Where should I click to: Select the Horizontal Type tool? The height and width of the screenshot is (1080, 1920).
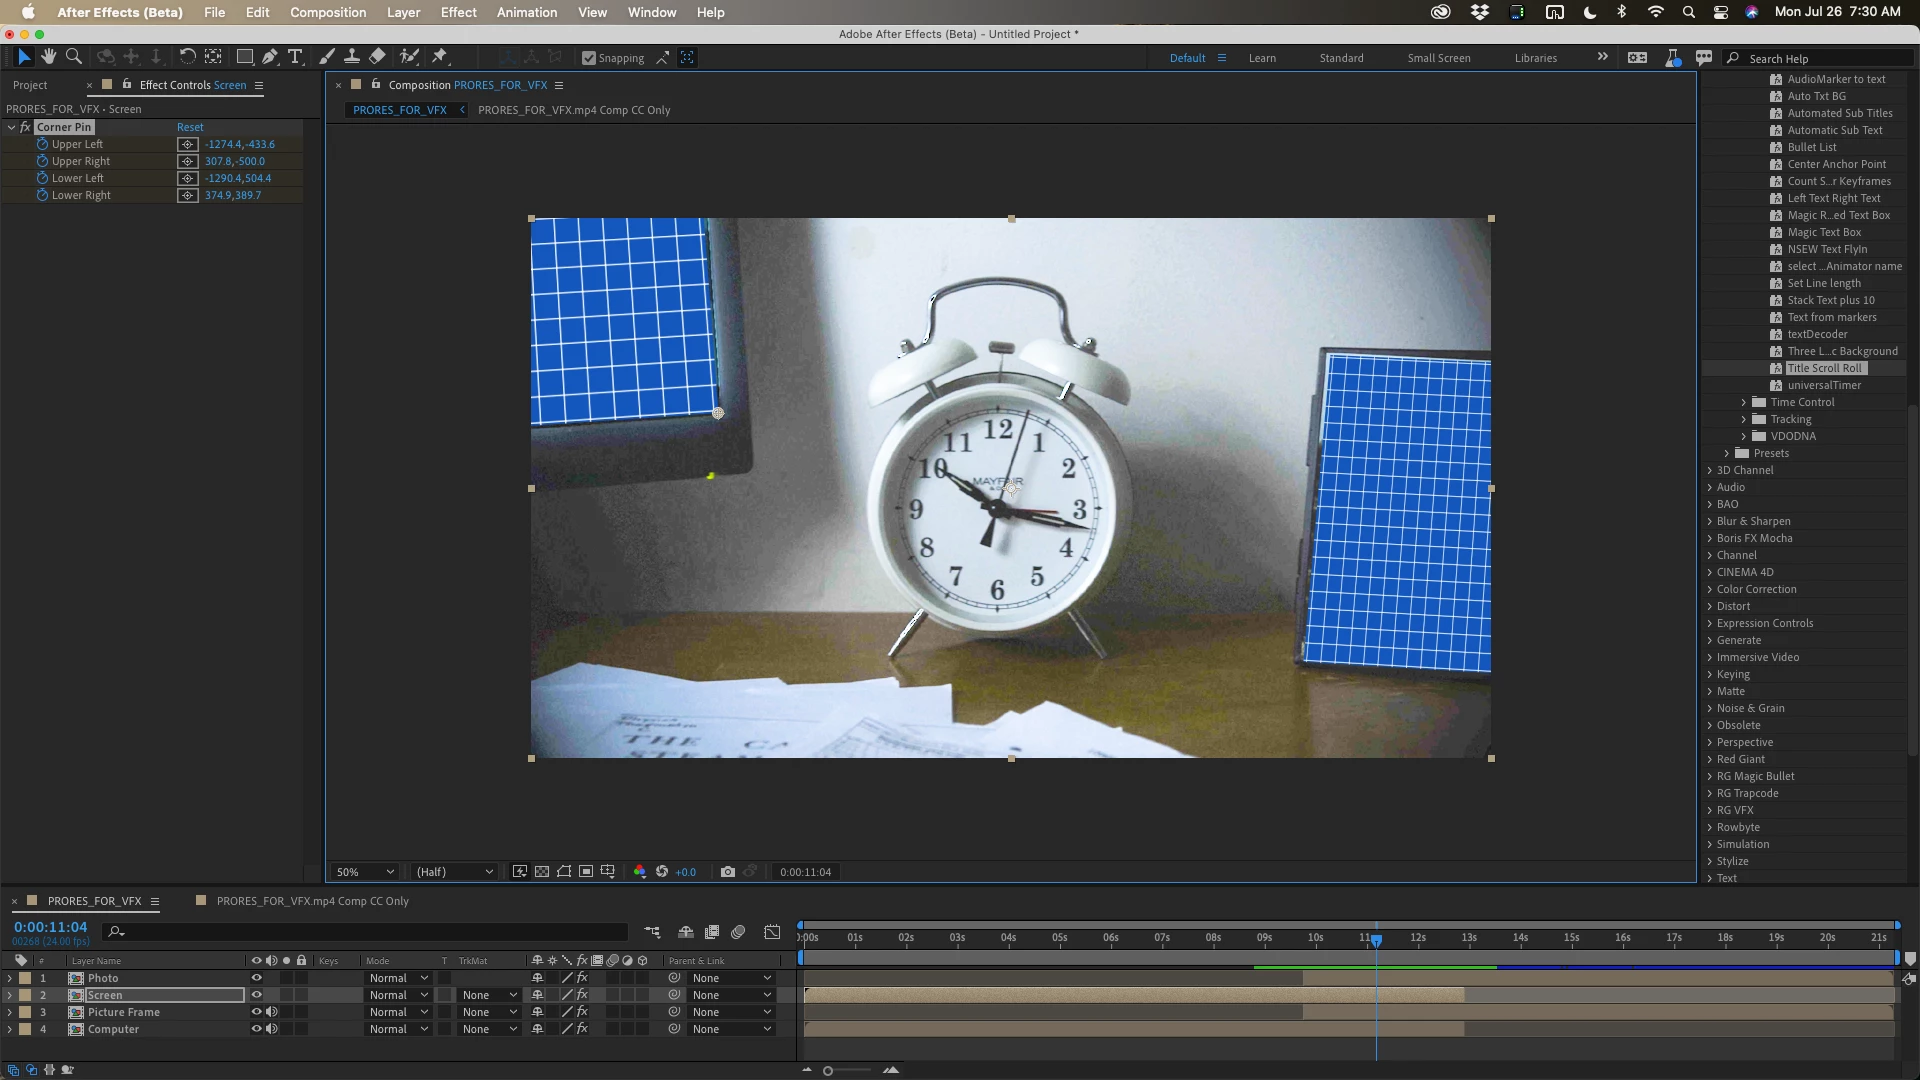pos(295,57)
